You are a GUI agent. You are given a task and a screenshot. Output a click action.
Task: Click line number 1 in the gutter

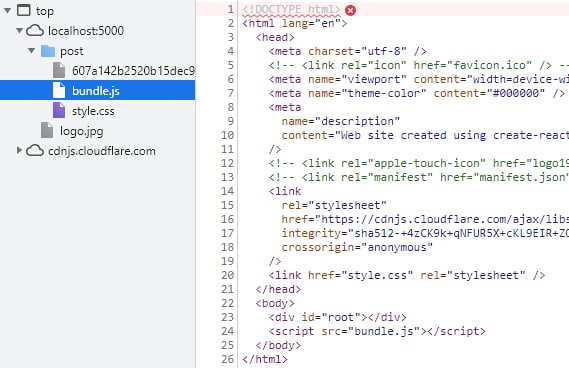coord(231,9)
